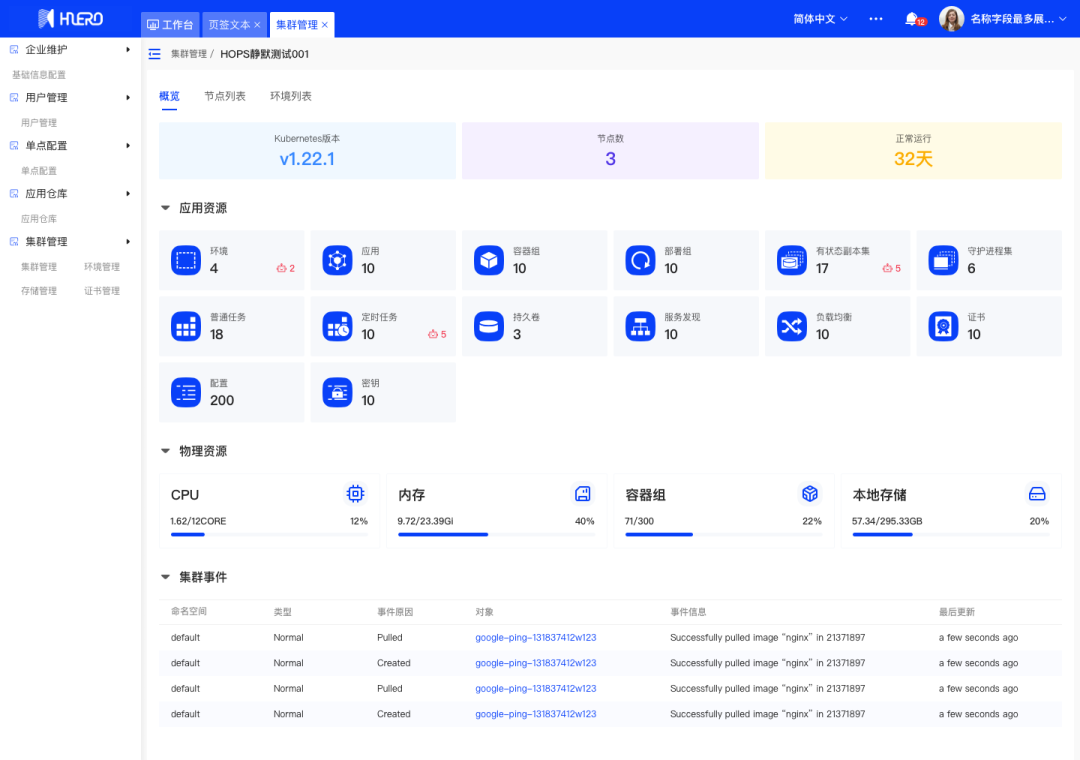
Task: Click the 内存 usage progress bar
Action: pyautogui.click(x=496, y=535)
